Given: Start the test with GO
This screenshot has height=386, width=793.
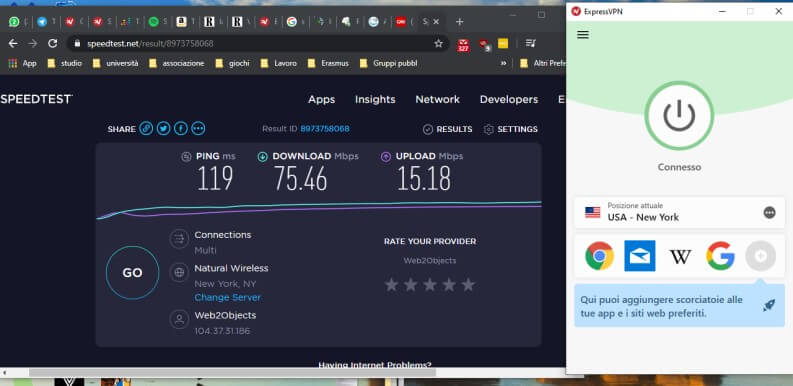Looking at the screenshot, I should coord(133,273).
